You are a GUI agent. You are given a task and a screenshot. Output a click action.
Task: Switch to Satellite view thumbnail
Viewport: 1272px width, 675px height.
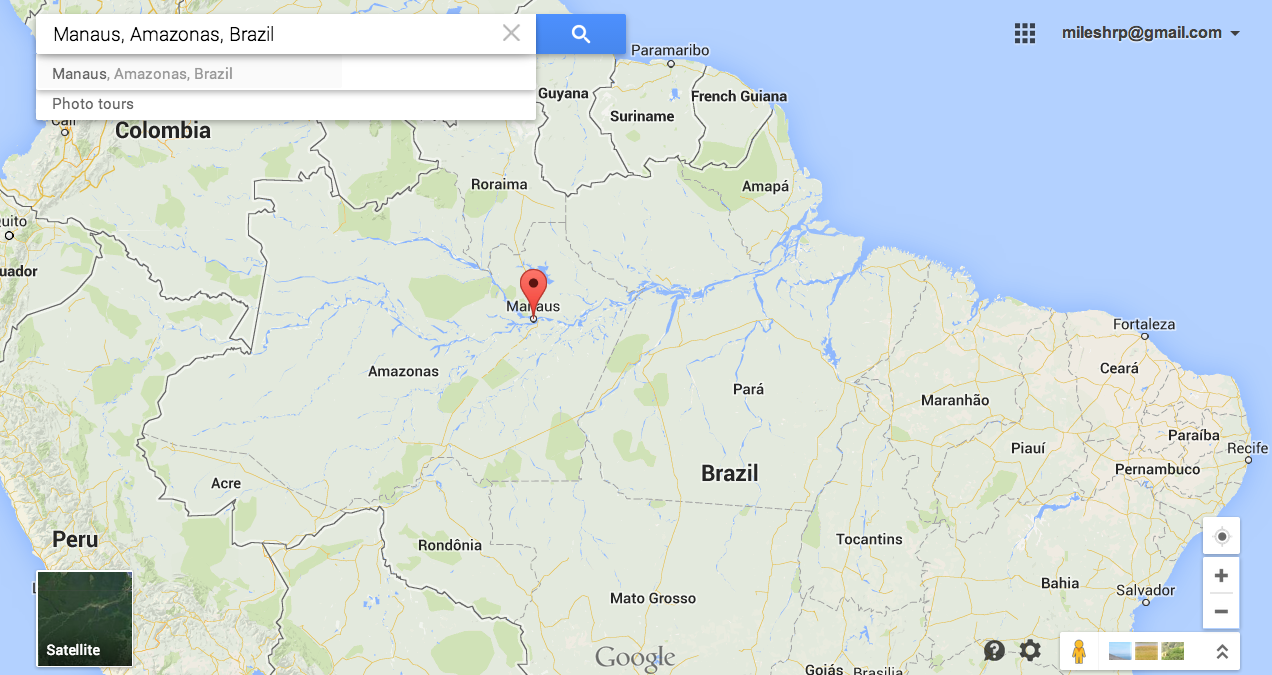(x=85, y=618)
